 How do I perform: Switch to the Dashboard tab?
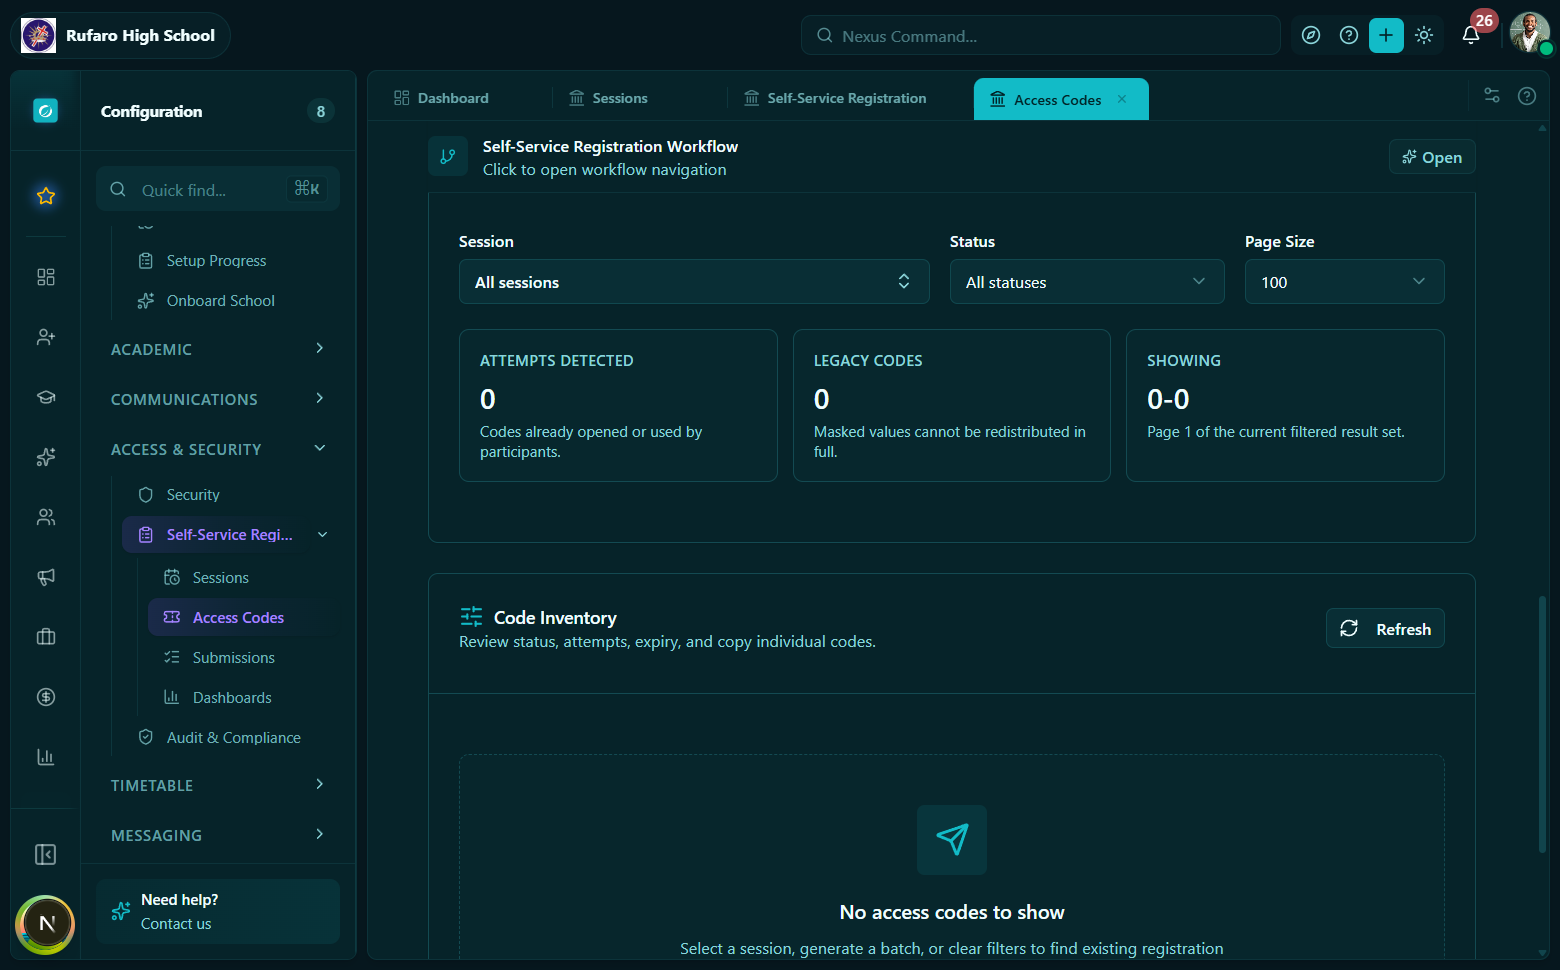tap(441, 98)
